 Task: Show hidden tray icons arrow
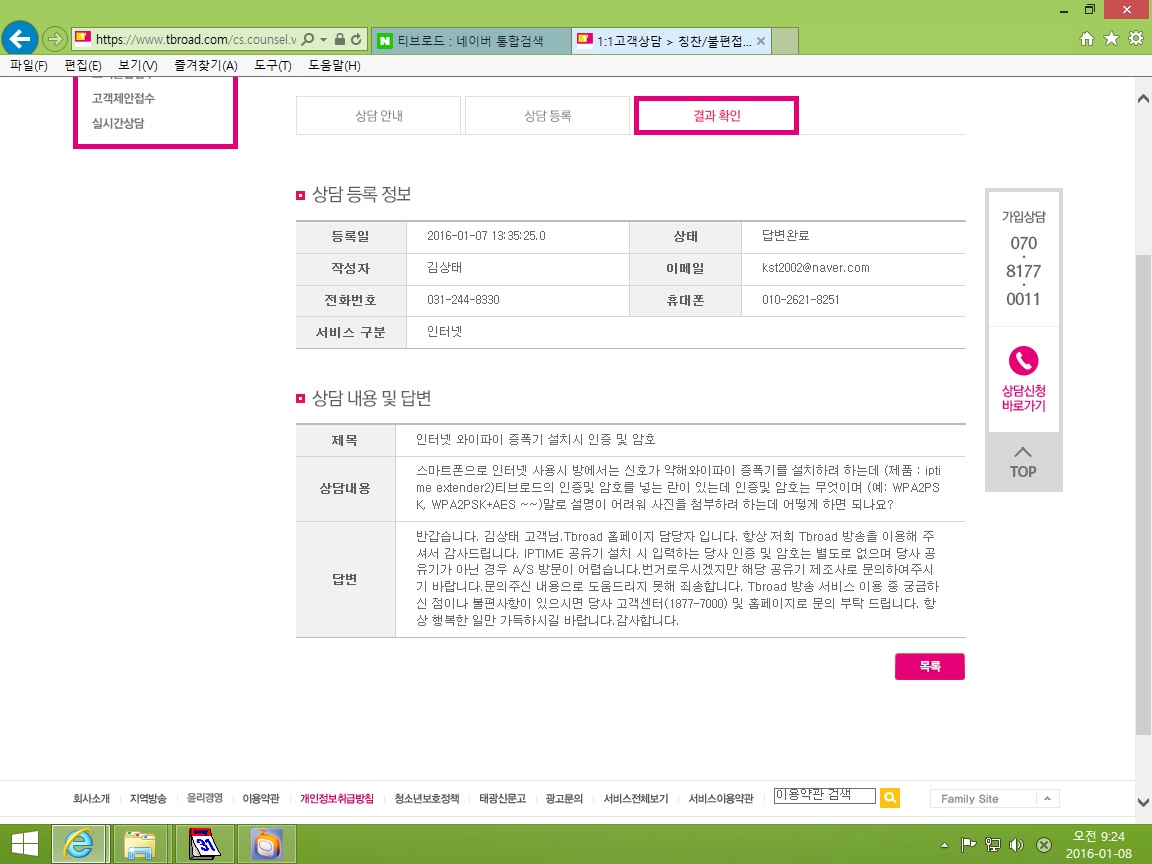pyautogui.click(x=944, y=845)
